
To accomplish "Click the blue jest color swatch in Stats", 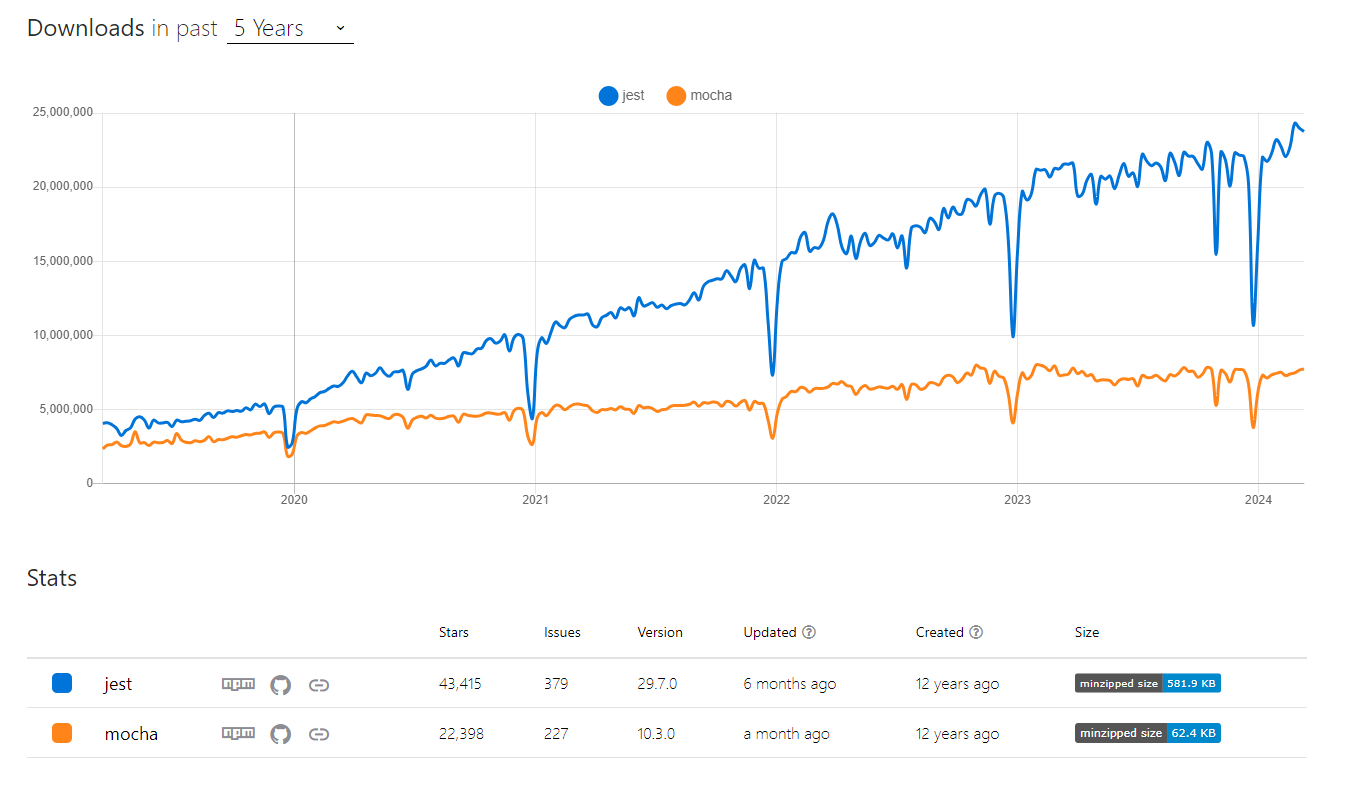I will point(62,684).
